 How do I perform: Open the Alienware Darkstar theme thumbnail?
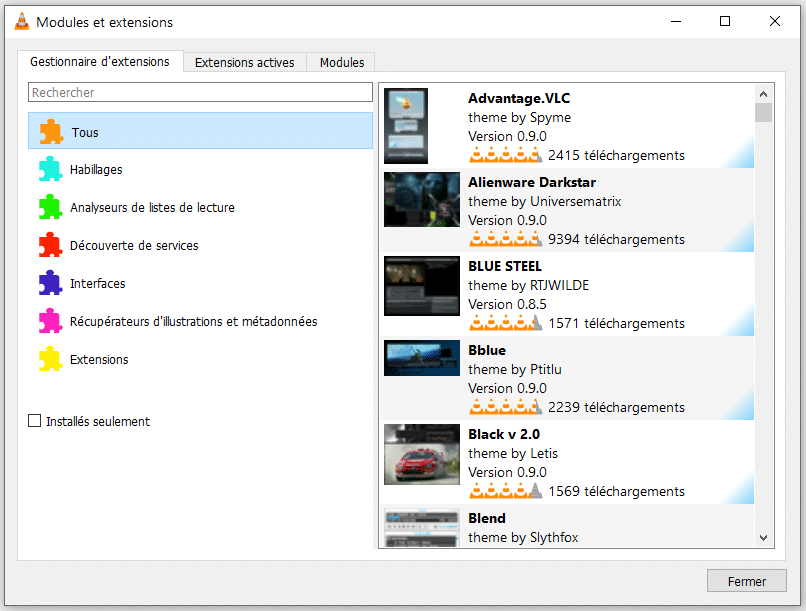421,200
